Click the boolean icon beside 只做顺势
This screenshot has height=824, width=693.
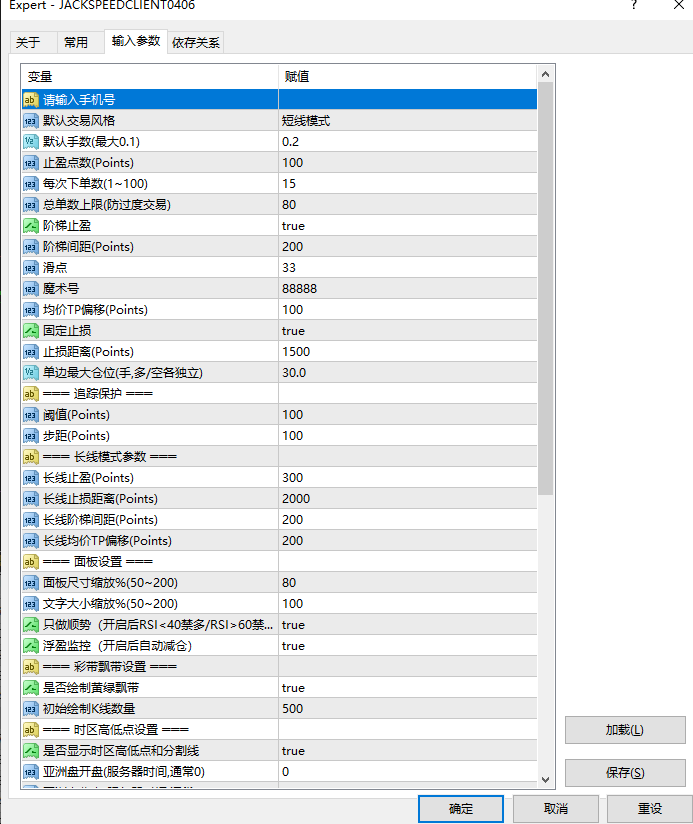click(30, 625)
